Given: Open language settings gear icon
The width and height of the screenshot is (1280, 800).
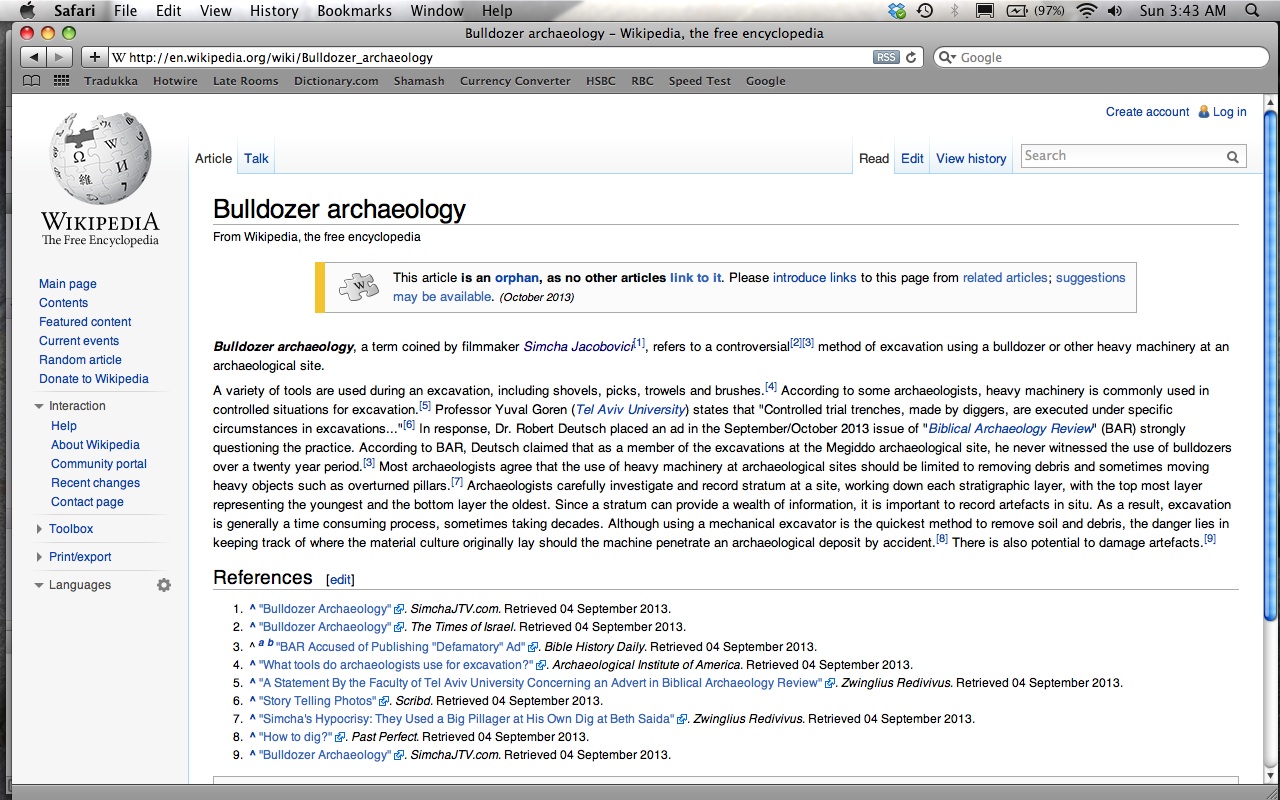Looking at the screenshot, I should [x=164, y=585].
